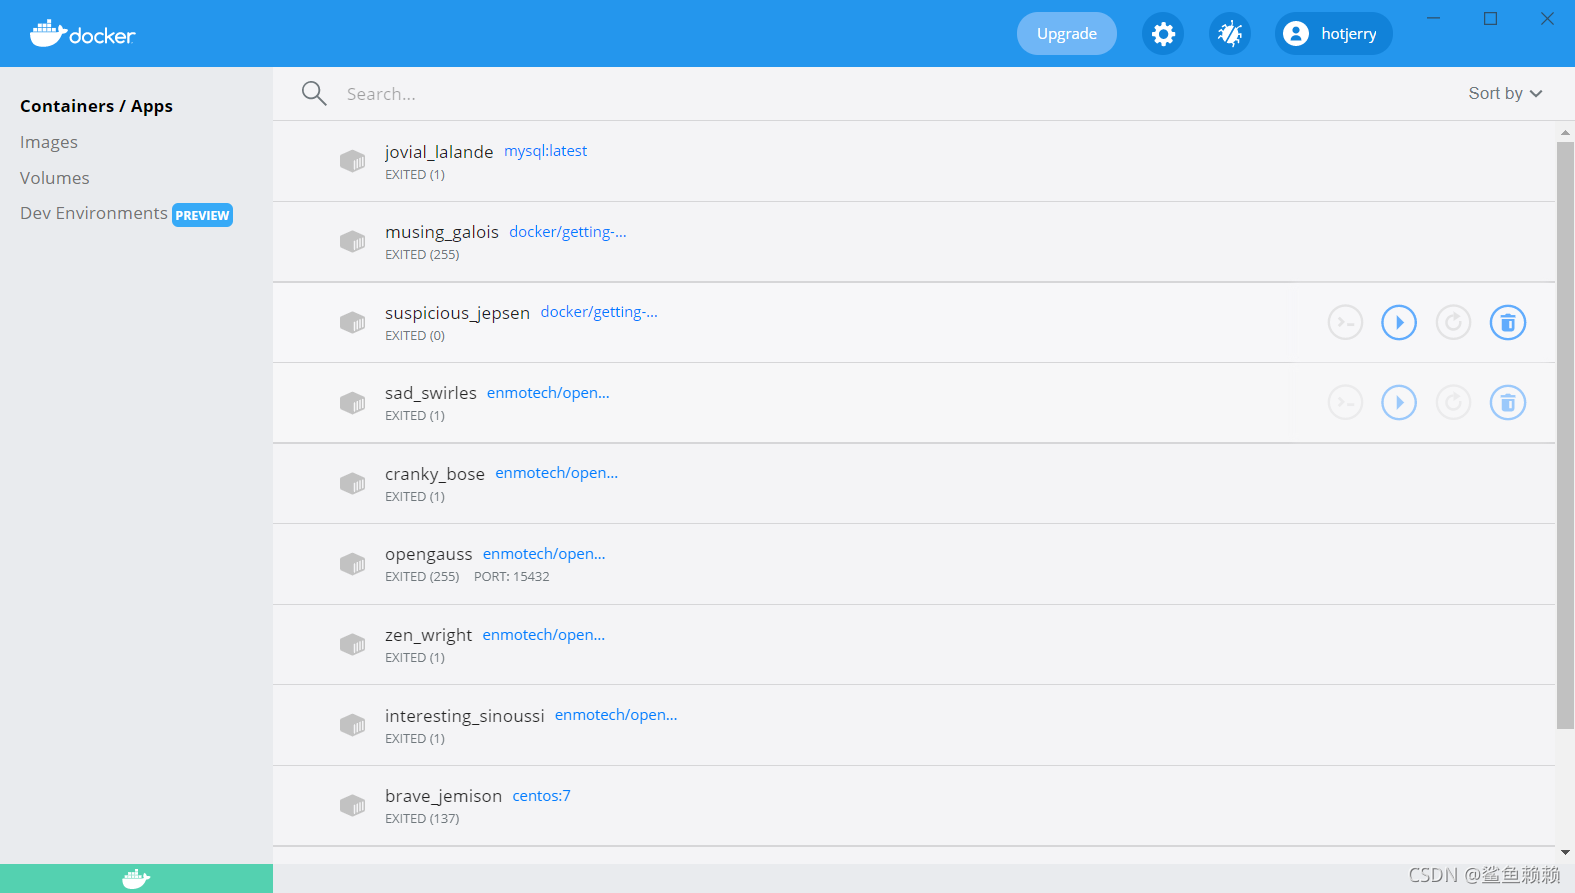Click the whale status icon at bottom left
The image size is (1575, 893).
coord(136,879)
